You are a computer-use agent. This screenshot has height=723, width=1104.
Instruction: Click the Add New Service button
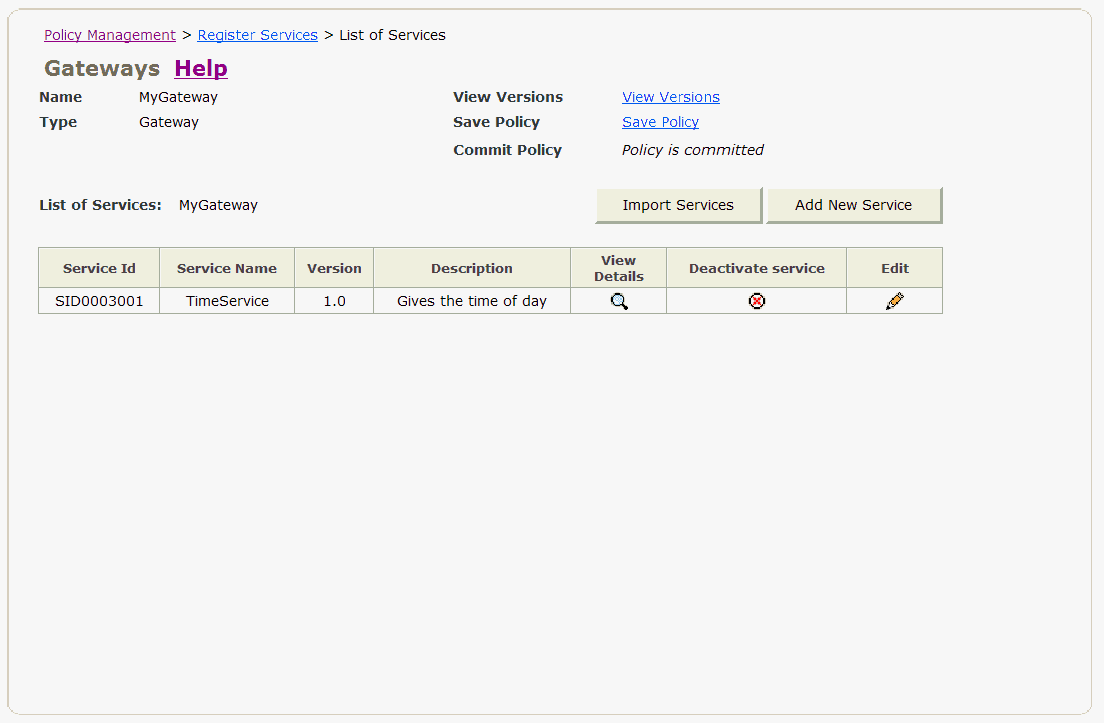tap(853, 205)
